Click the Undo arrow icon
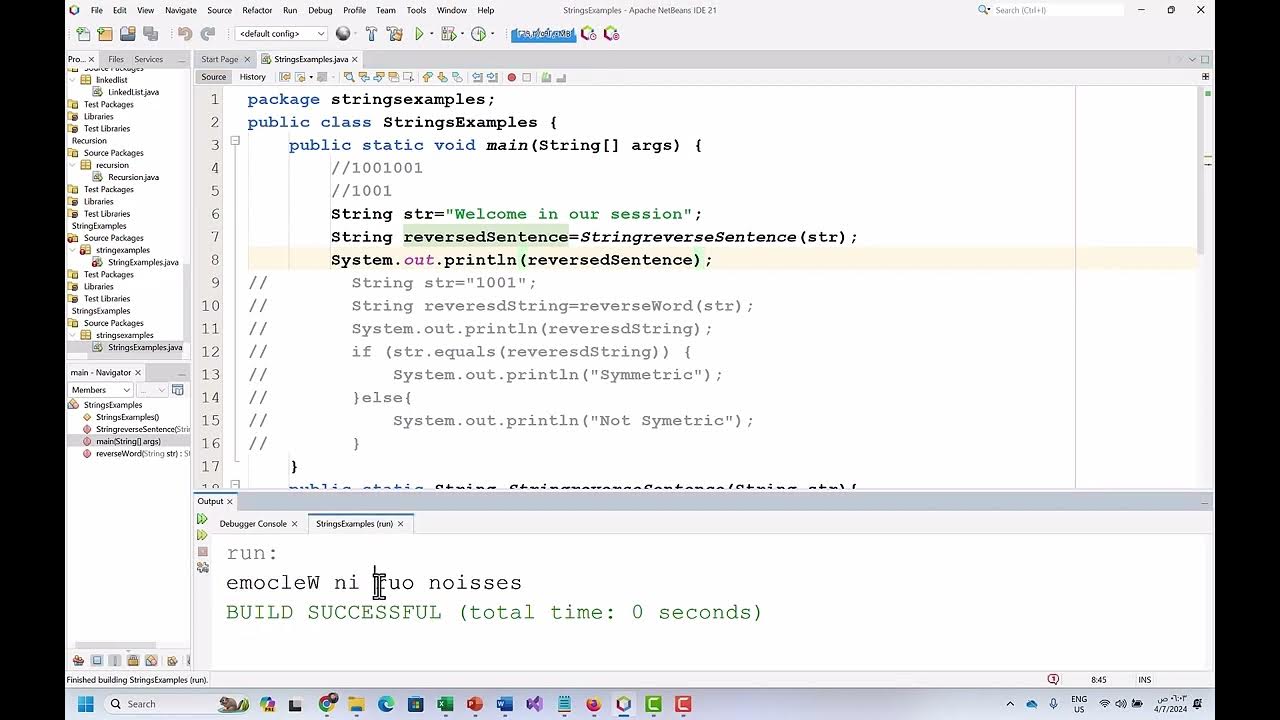This screenshot has width=1280, height=720. [185, 34]
